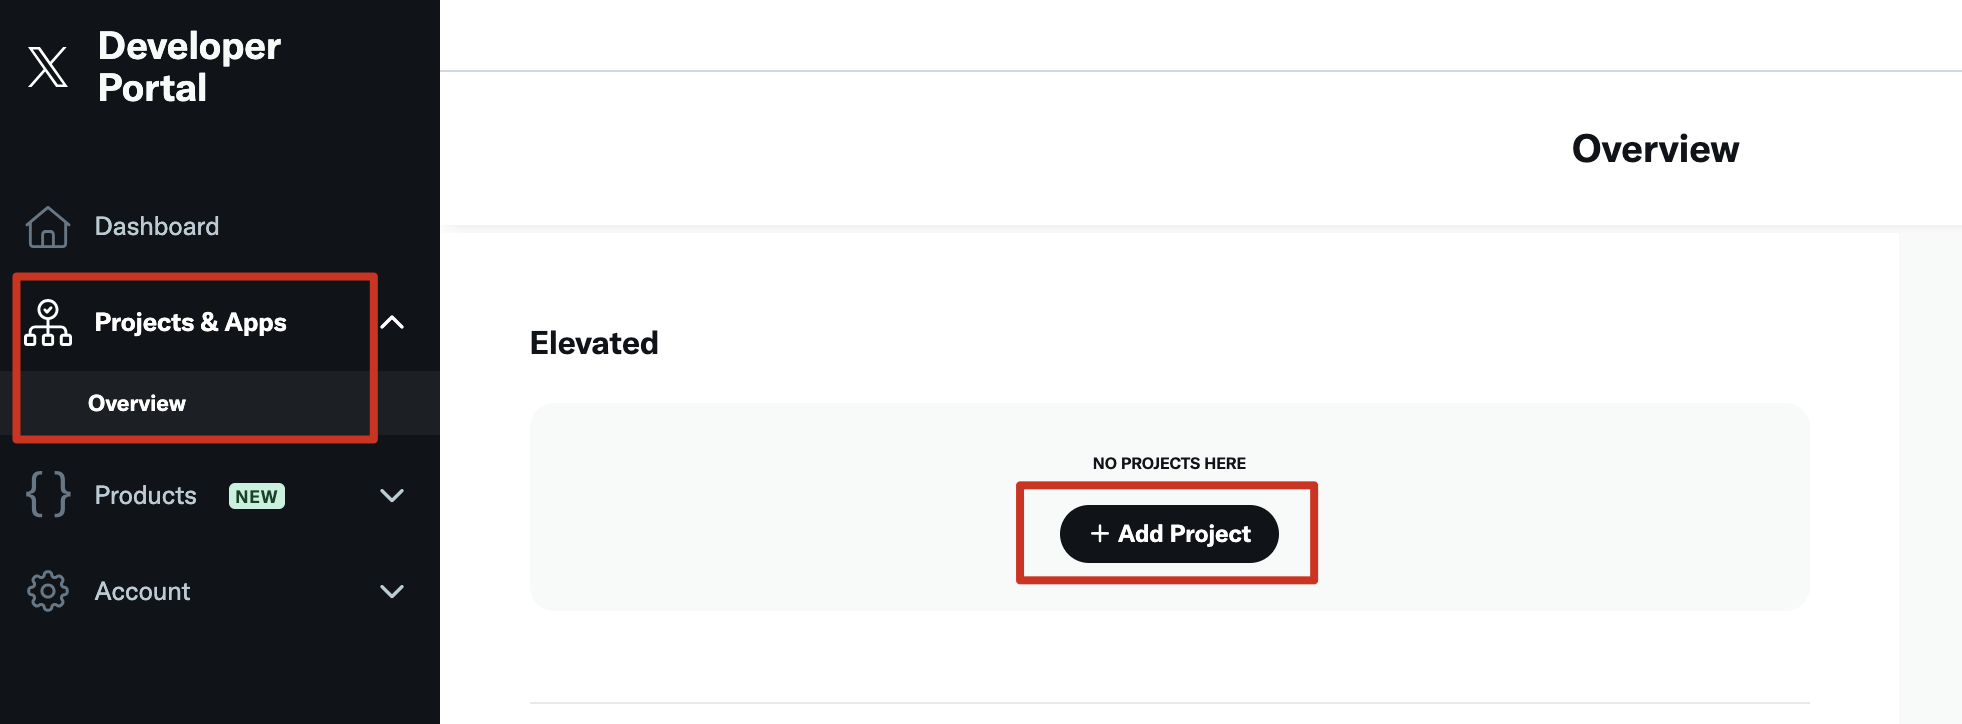Click the Developer Portal title
Viewport: 1962px width, 724px height.
coord(189,67)
